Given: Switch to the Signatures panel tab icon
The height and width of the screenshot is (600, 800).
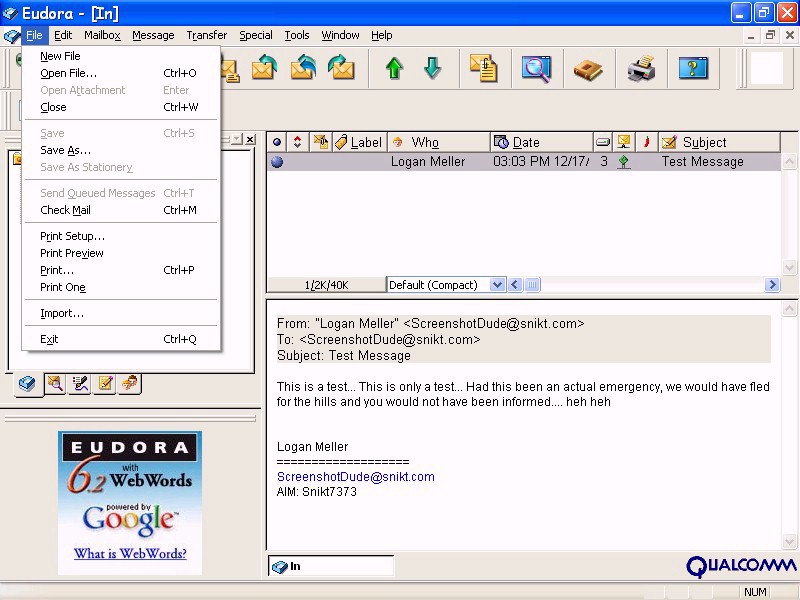Looking at the screenshot, I should click(x=80, y=383).
